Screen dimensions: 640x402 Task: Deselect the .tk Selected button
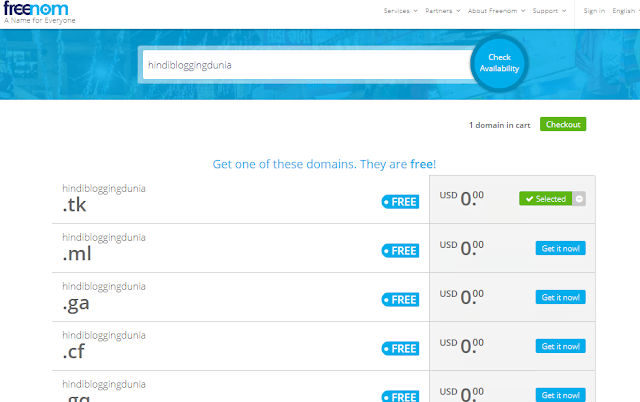click(x=546, y=199)
